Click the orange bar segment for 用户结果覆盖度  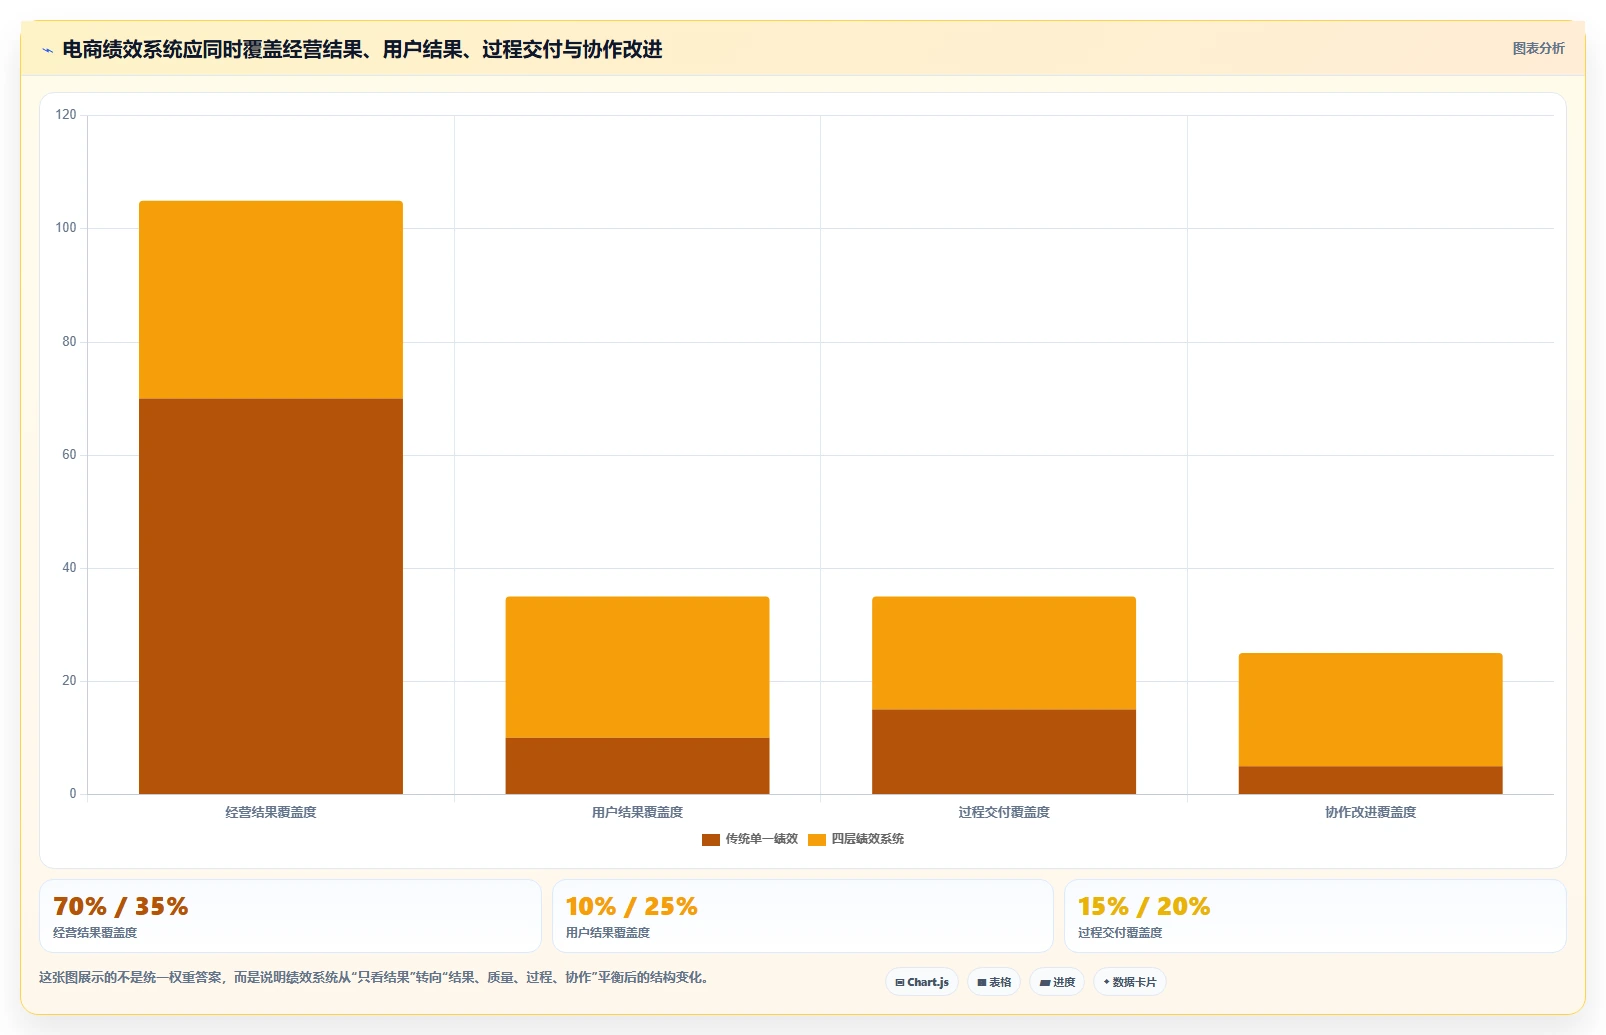coord(637,667)
